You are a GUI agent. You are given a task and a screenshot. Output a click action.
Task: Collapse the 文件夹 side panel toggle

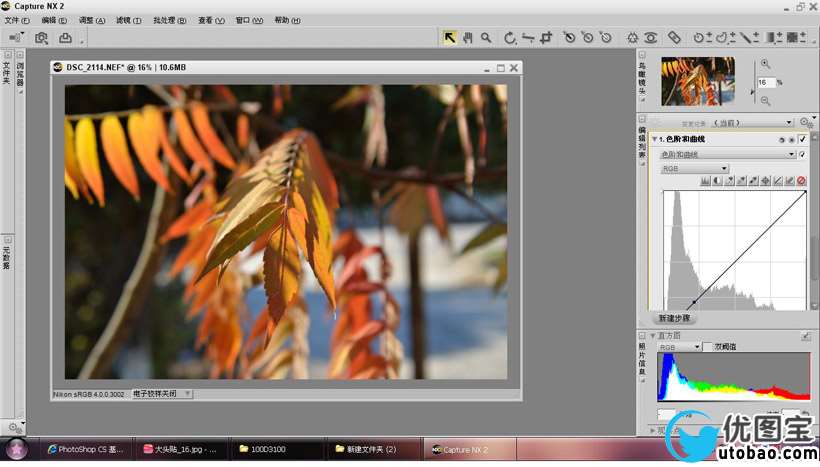[x=7, y=54]
